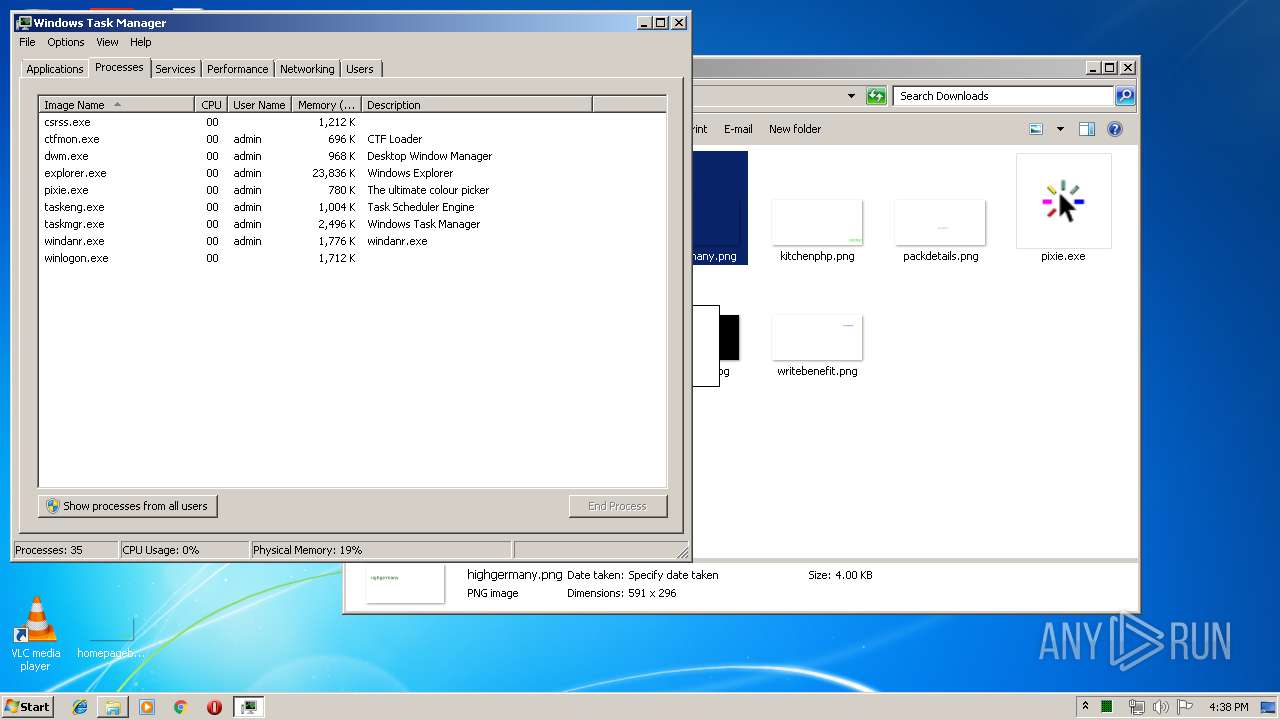The image size is (1280, 720).
Task: Open the view options dropdown arrow
Action: click(x=1060, y=129)
